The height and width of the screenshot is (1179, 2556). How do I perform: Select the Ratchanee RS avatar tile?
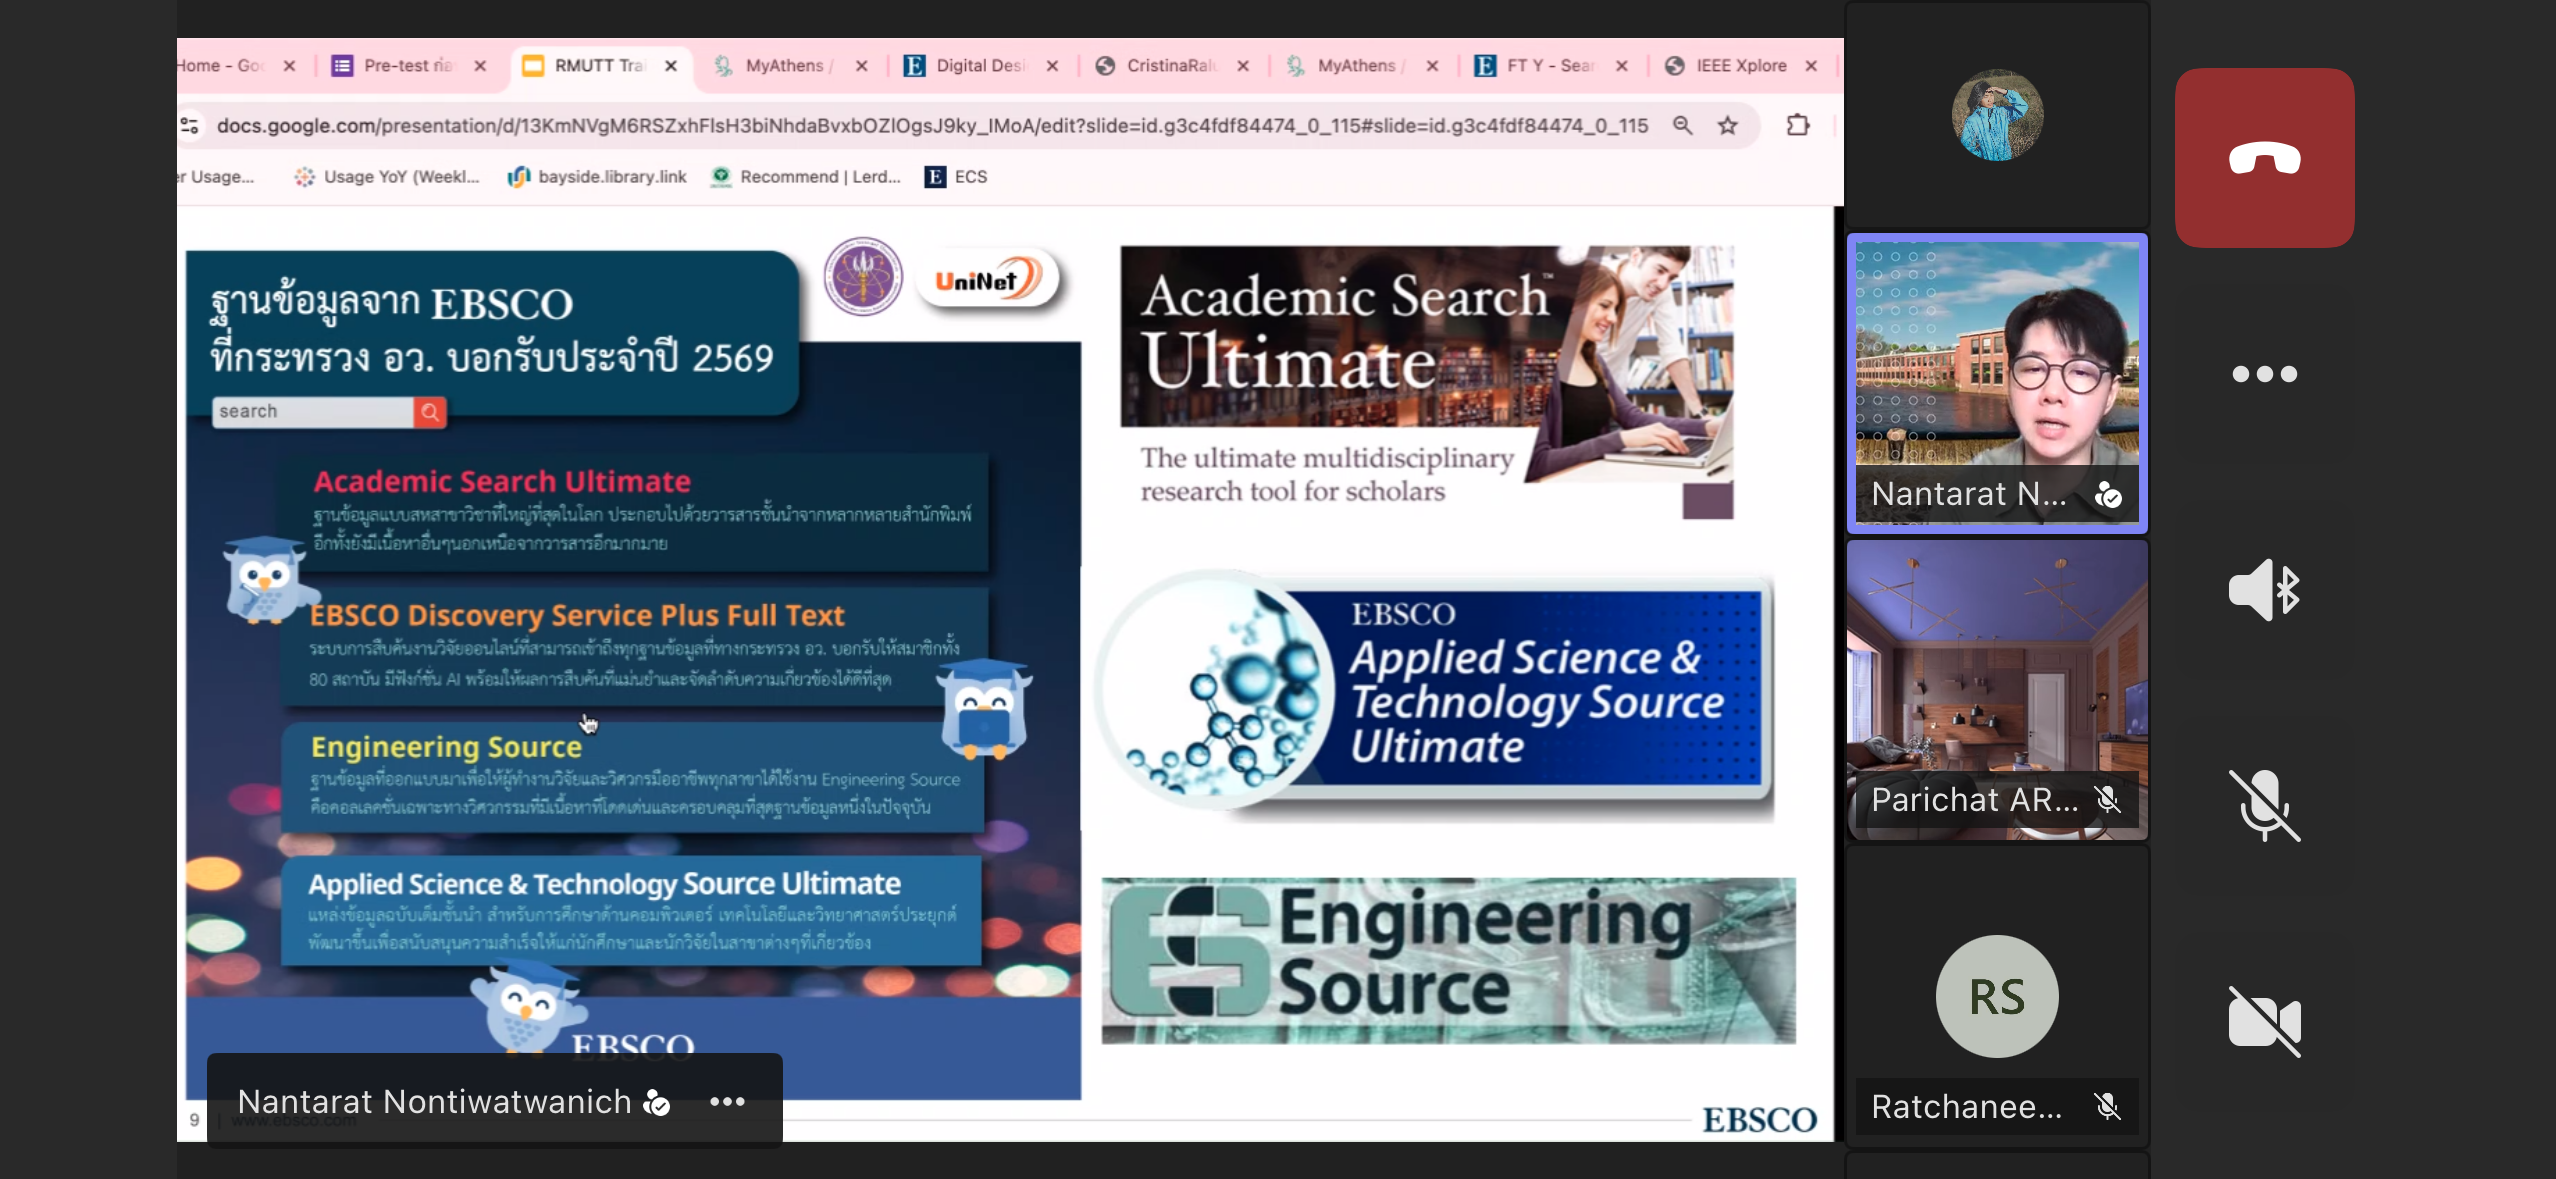point(1996,997)
